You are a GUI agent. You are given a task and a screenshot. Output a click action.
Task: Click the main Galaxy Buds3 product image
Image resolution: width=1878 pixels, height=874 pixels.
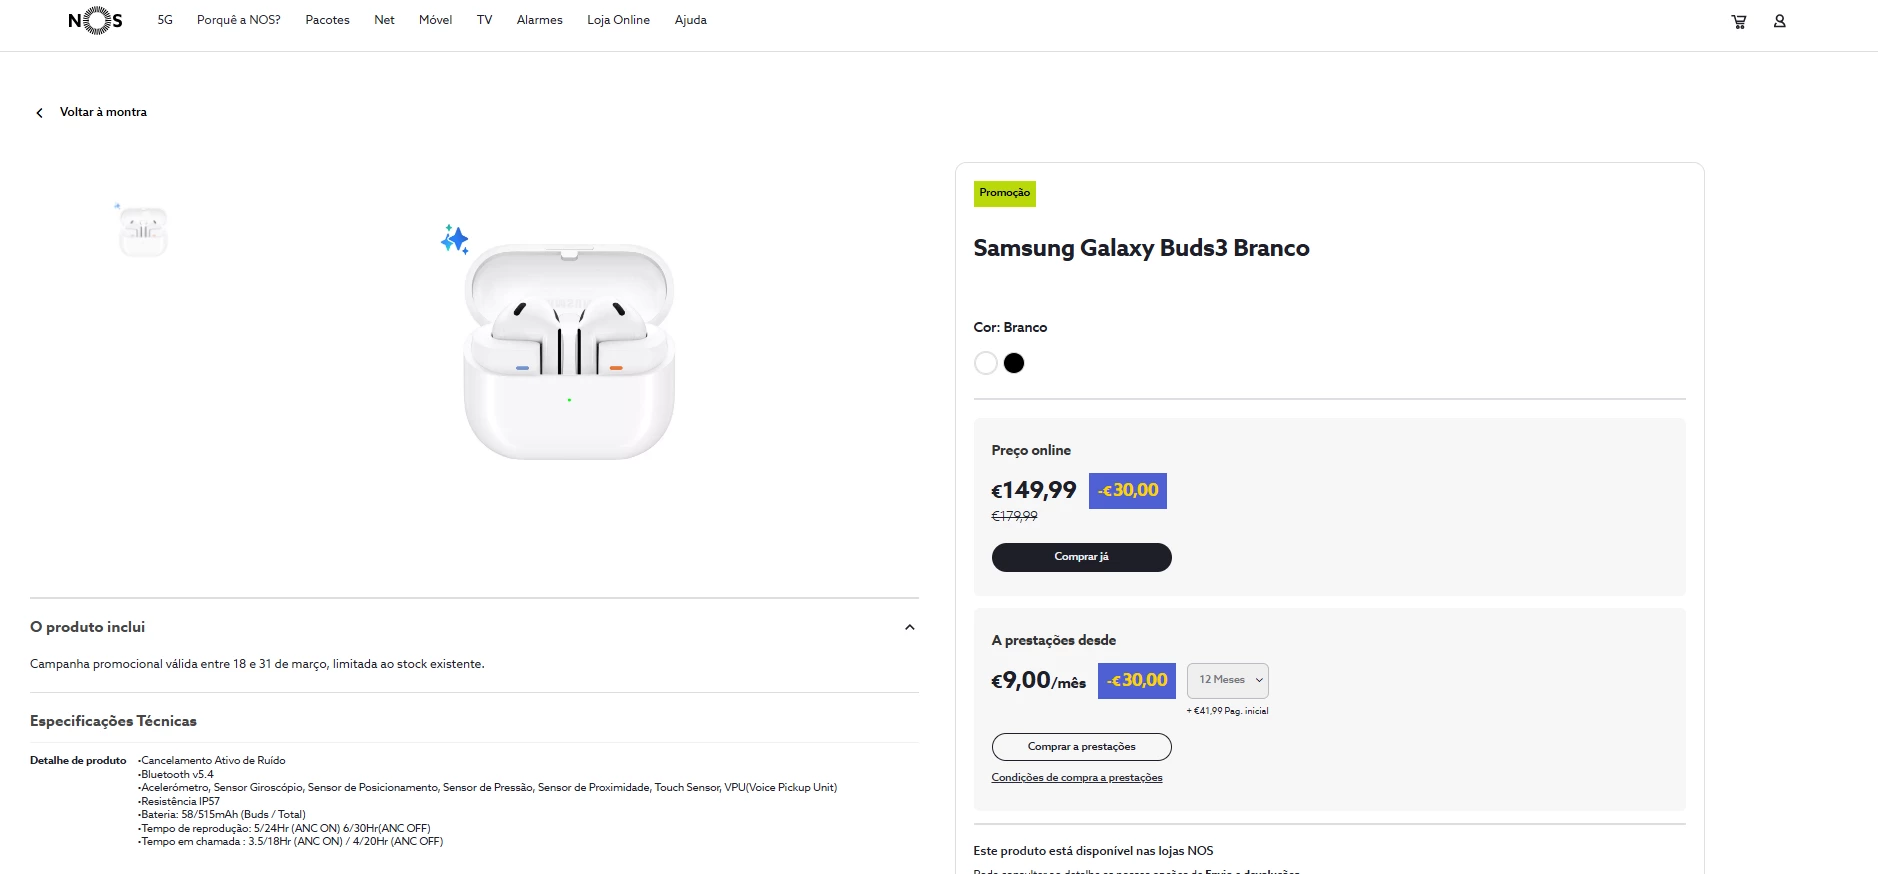[x=568, y=350]
